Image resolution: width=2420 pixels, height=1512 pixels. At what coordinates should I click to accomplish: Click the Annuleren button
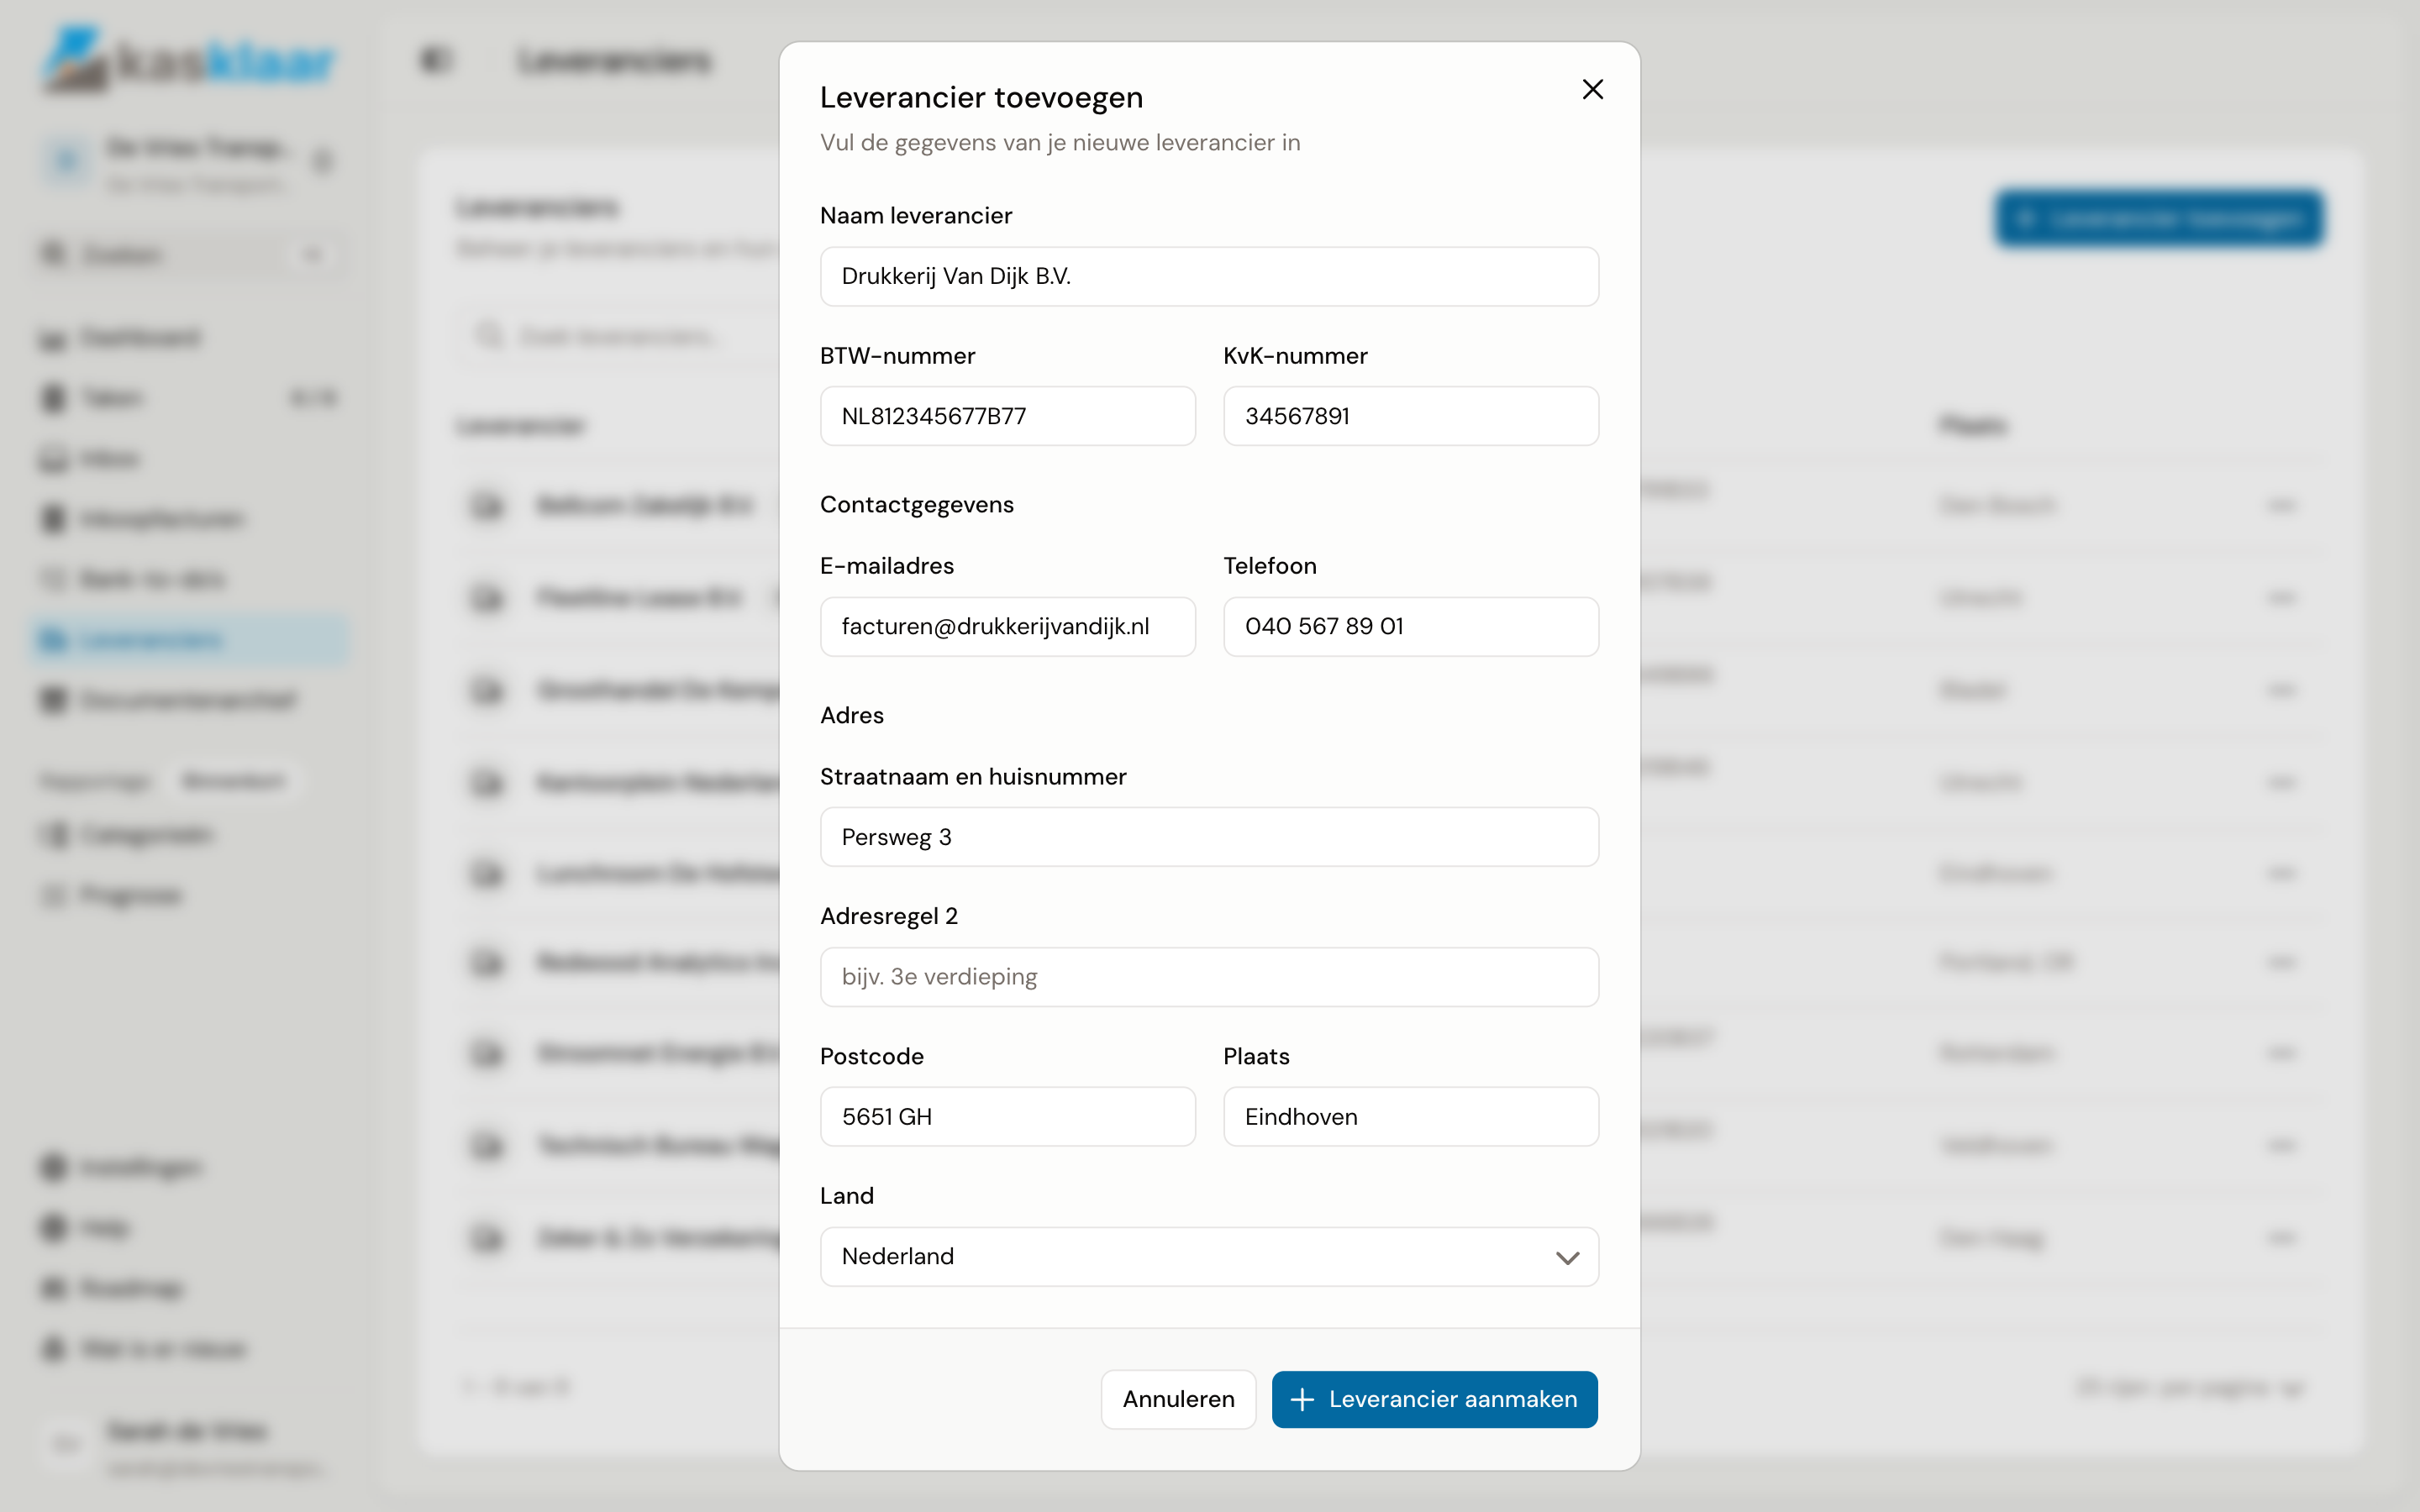coord(1178,1399)
